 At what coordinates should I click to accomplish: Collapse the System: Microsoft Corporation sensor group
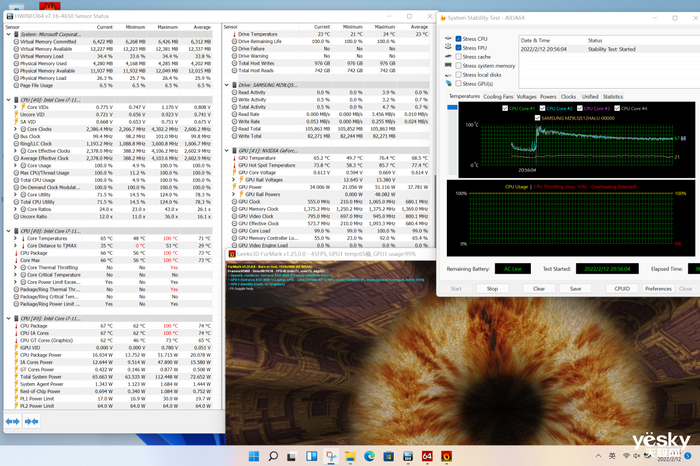coord(8,34)
